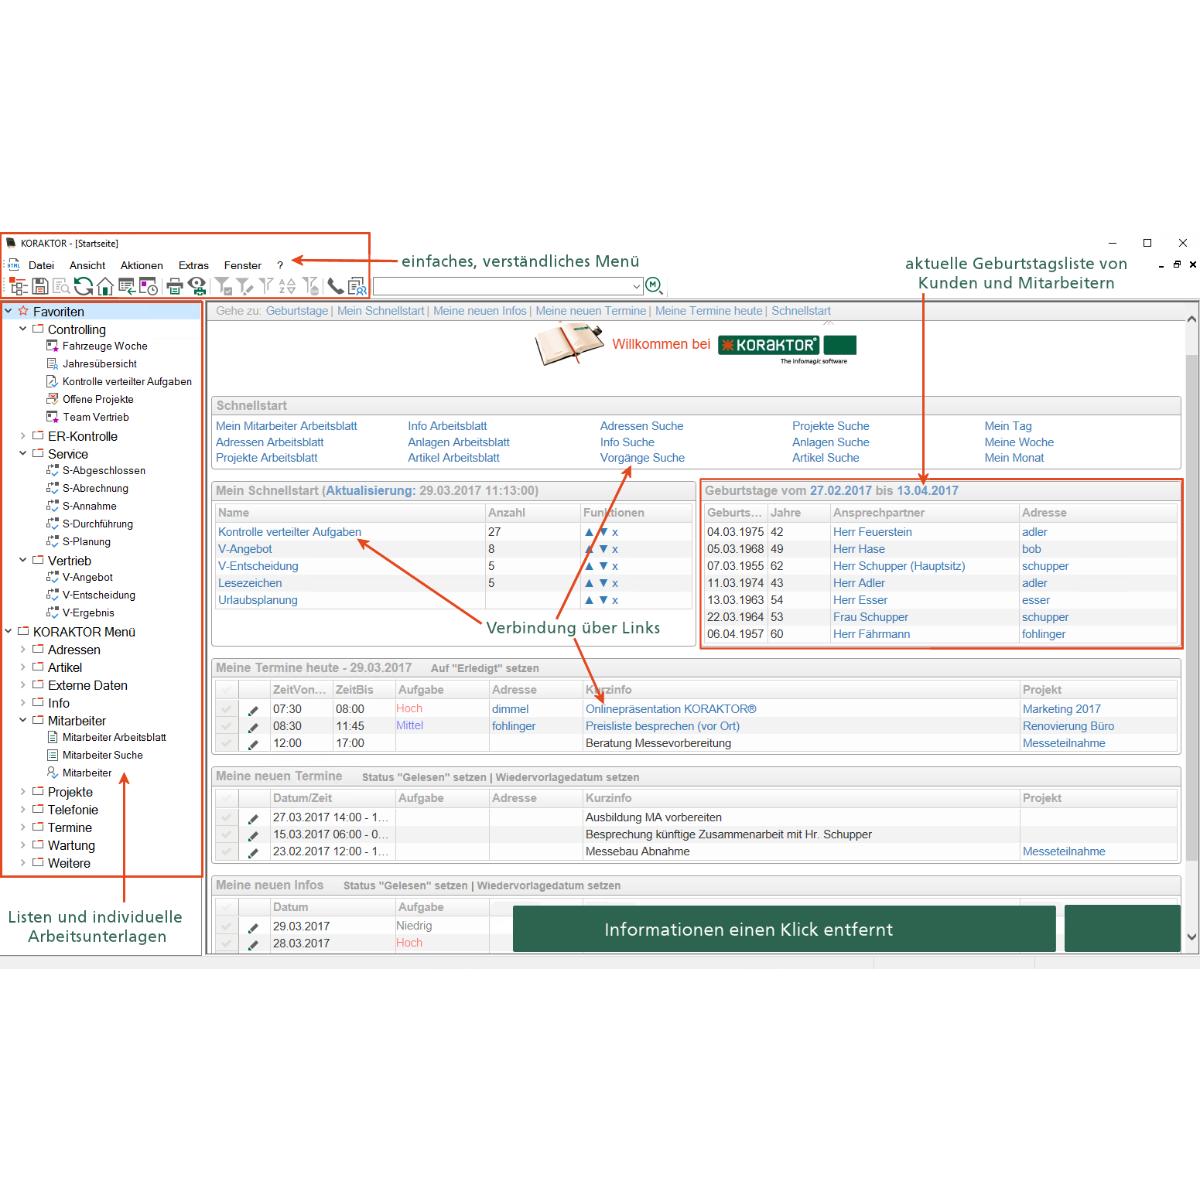Expand the ER-Kontrolle folder

pos(23,436)
